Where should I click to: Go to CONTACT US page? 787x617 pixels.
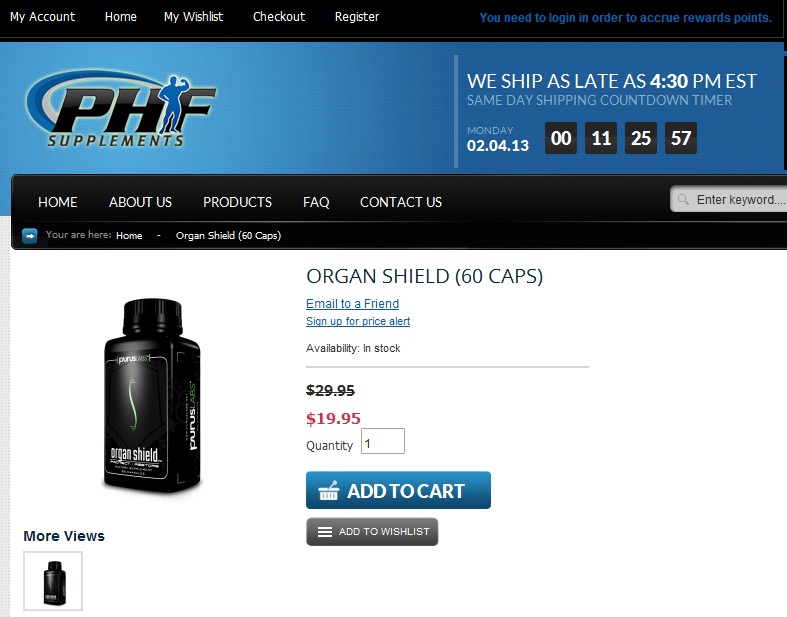[x=401, y=202]
